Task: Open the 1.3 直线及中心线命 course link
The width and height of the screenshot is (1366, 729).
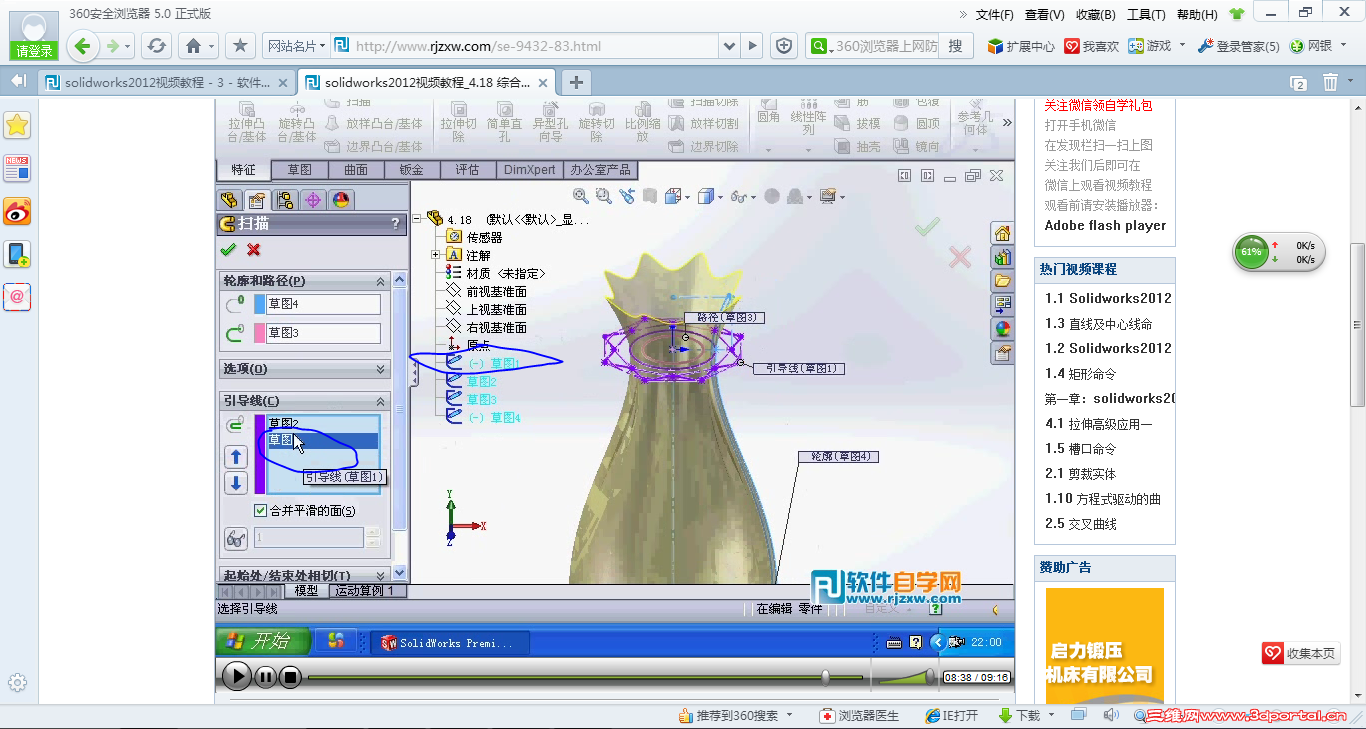Action: [x=1098, y=324]
